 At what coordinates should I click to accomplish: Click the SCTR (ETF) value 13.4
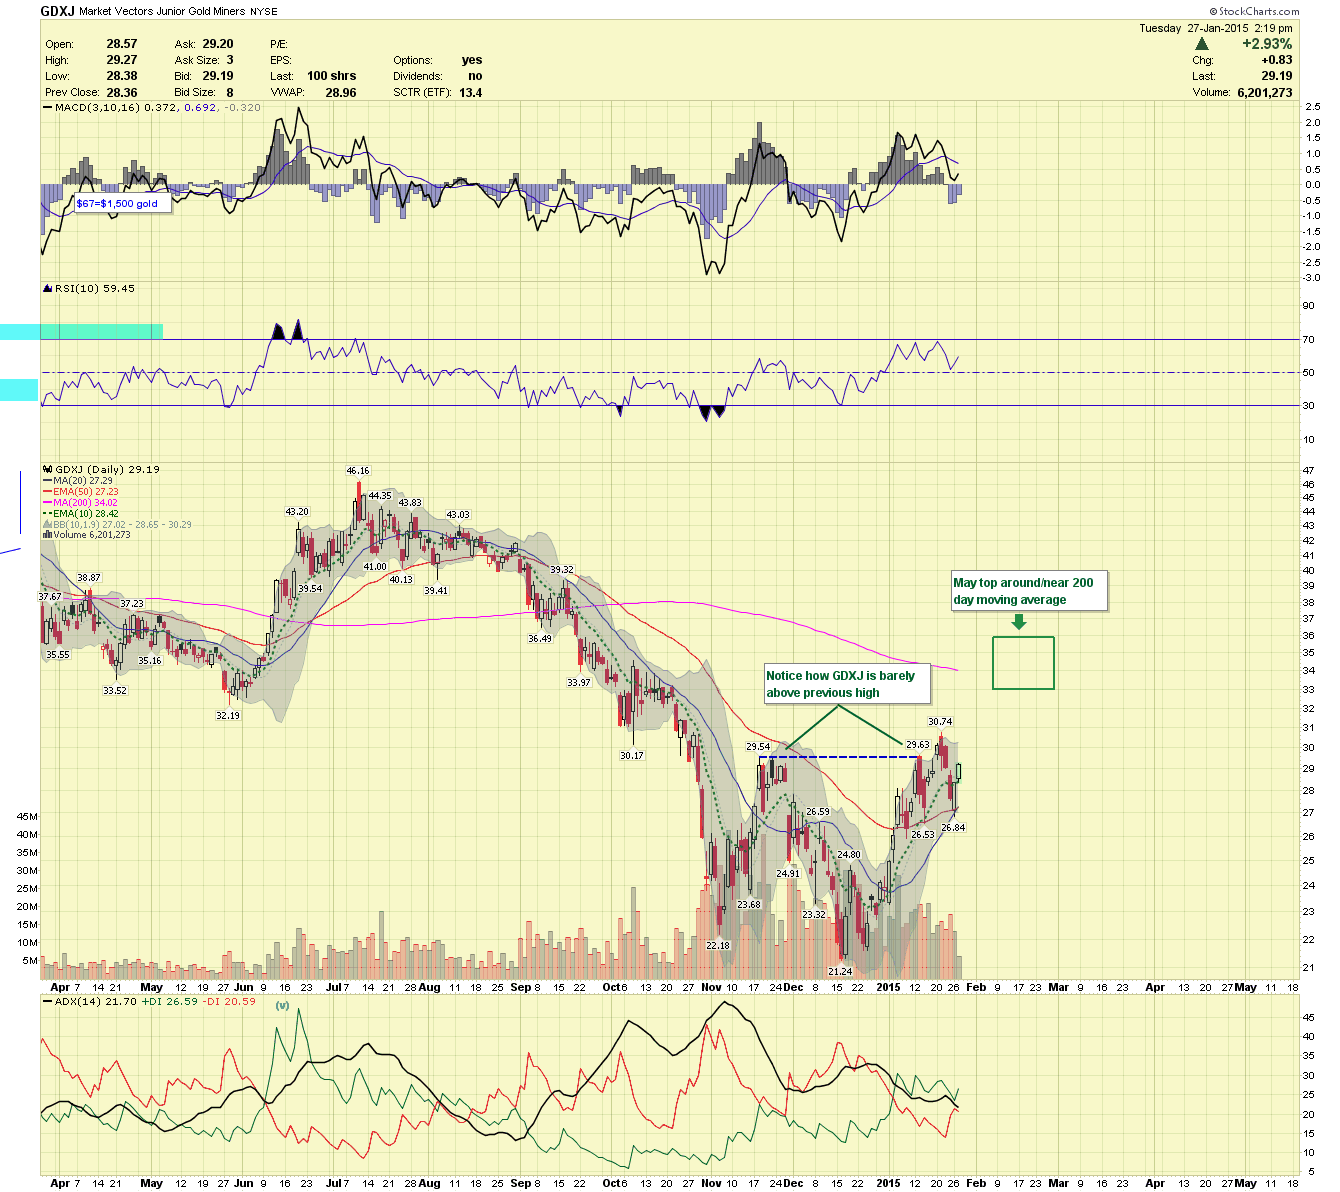click(470, 92)
